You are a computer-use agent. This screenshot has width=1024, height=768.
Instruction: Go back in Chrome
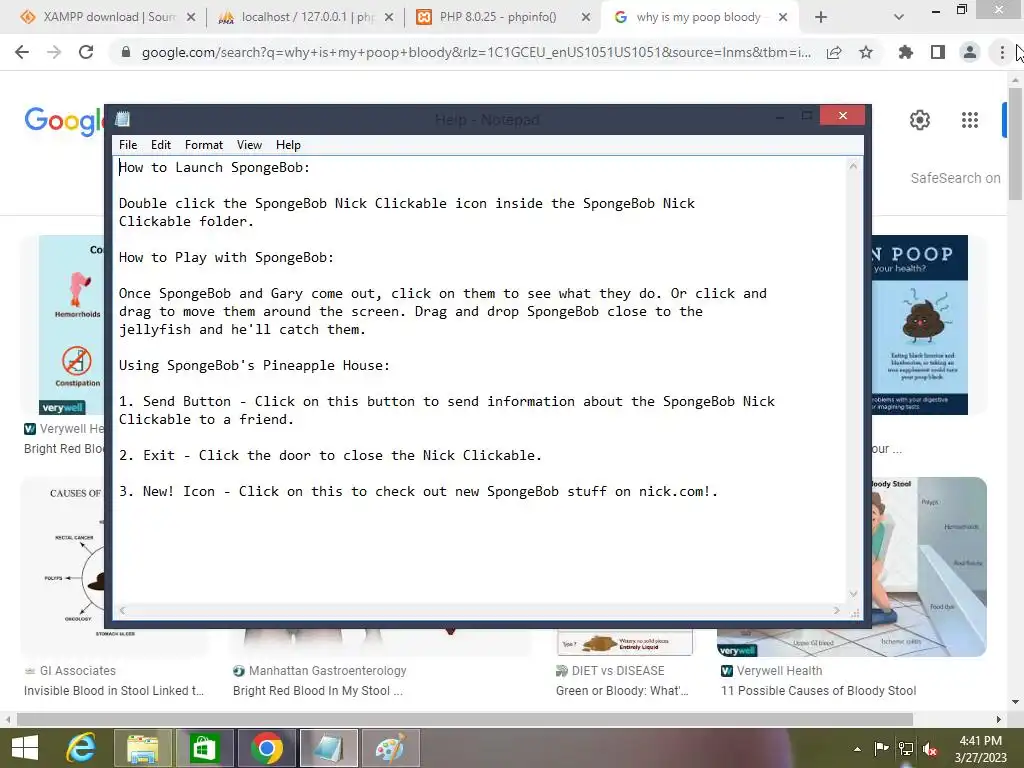pyautogui.click(x=22, y=52)
